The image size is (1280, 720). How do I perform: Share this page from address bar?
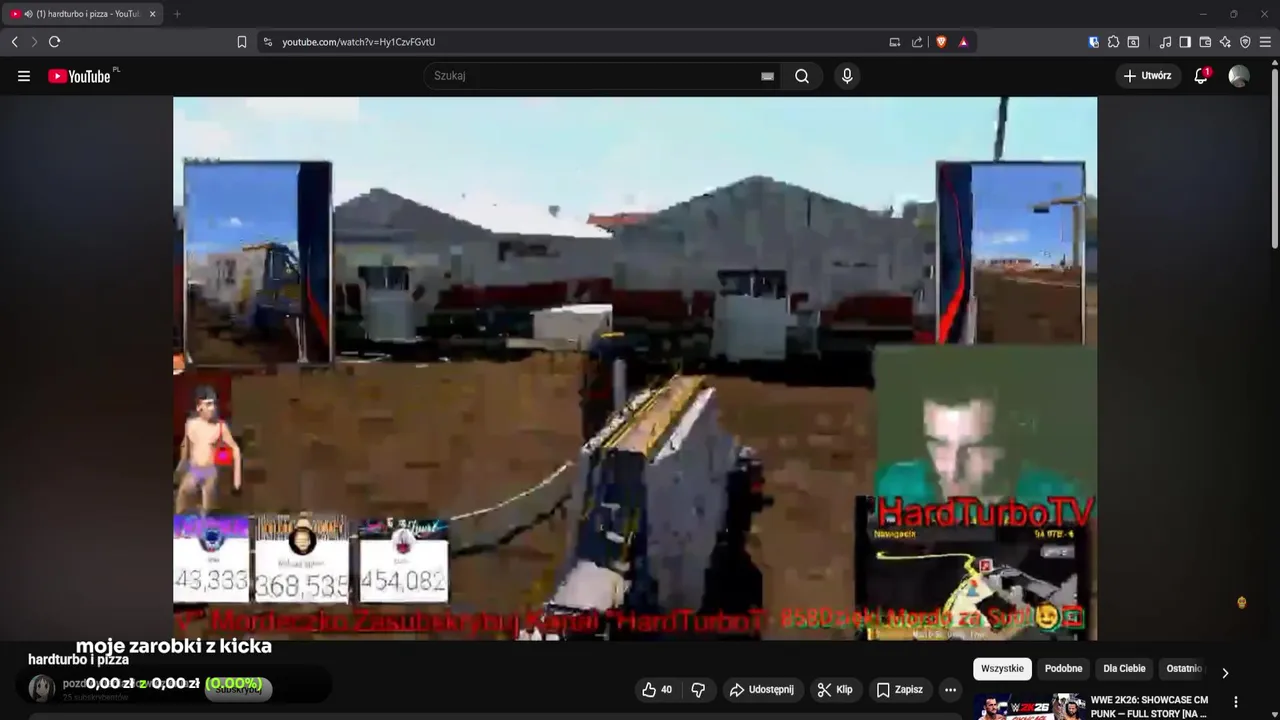(x=917, y=42)
